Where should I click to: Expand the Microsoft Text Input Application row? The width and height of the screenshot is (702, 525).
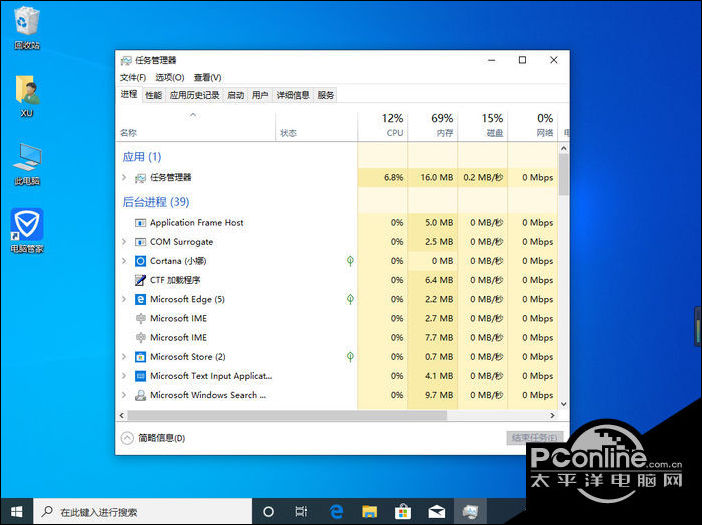124,376
